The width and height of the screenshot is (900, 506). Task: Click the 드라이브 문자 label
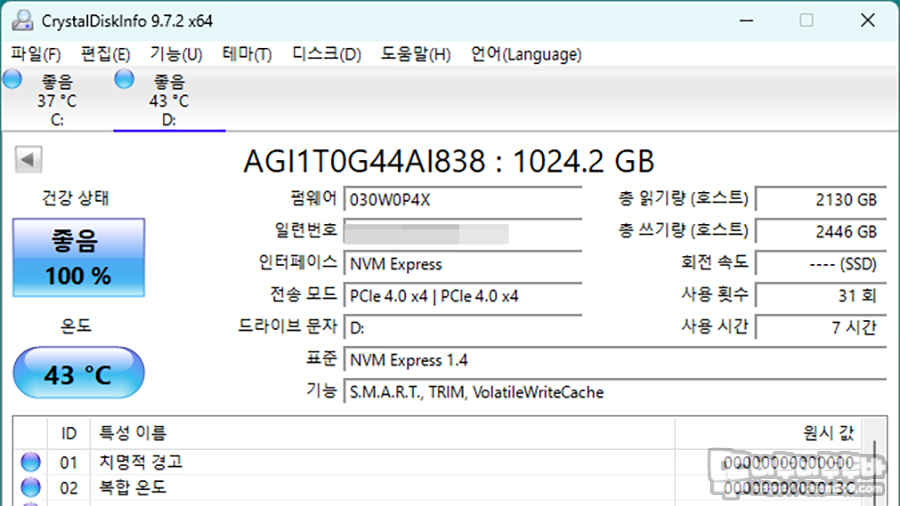tap(288, 326)
